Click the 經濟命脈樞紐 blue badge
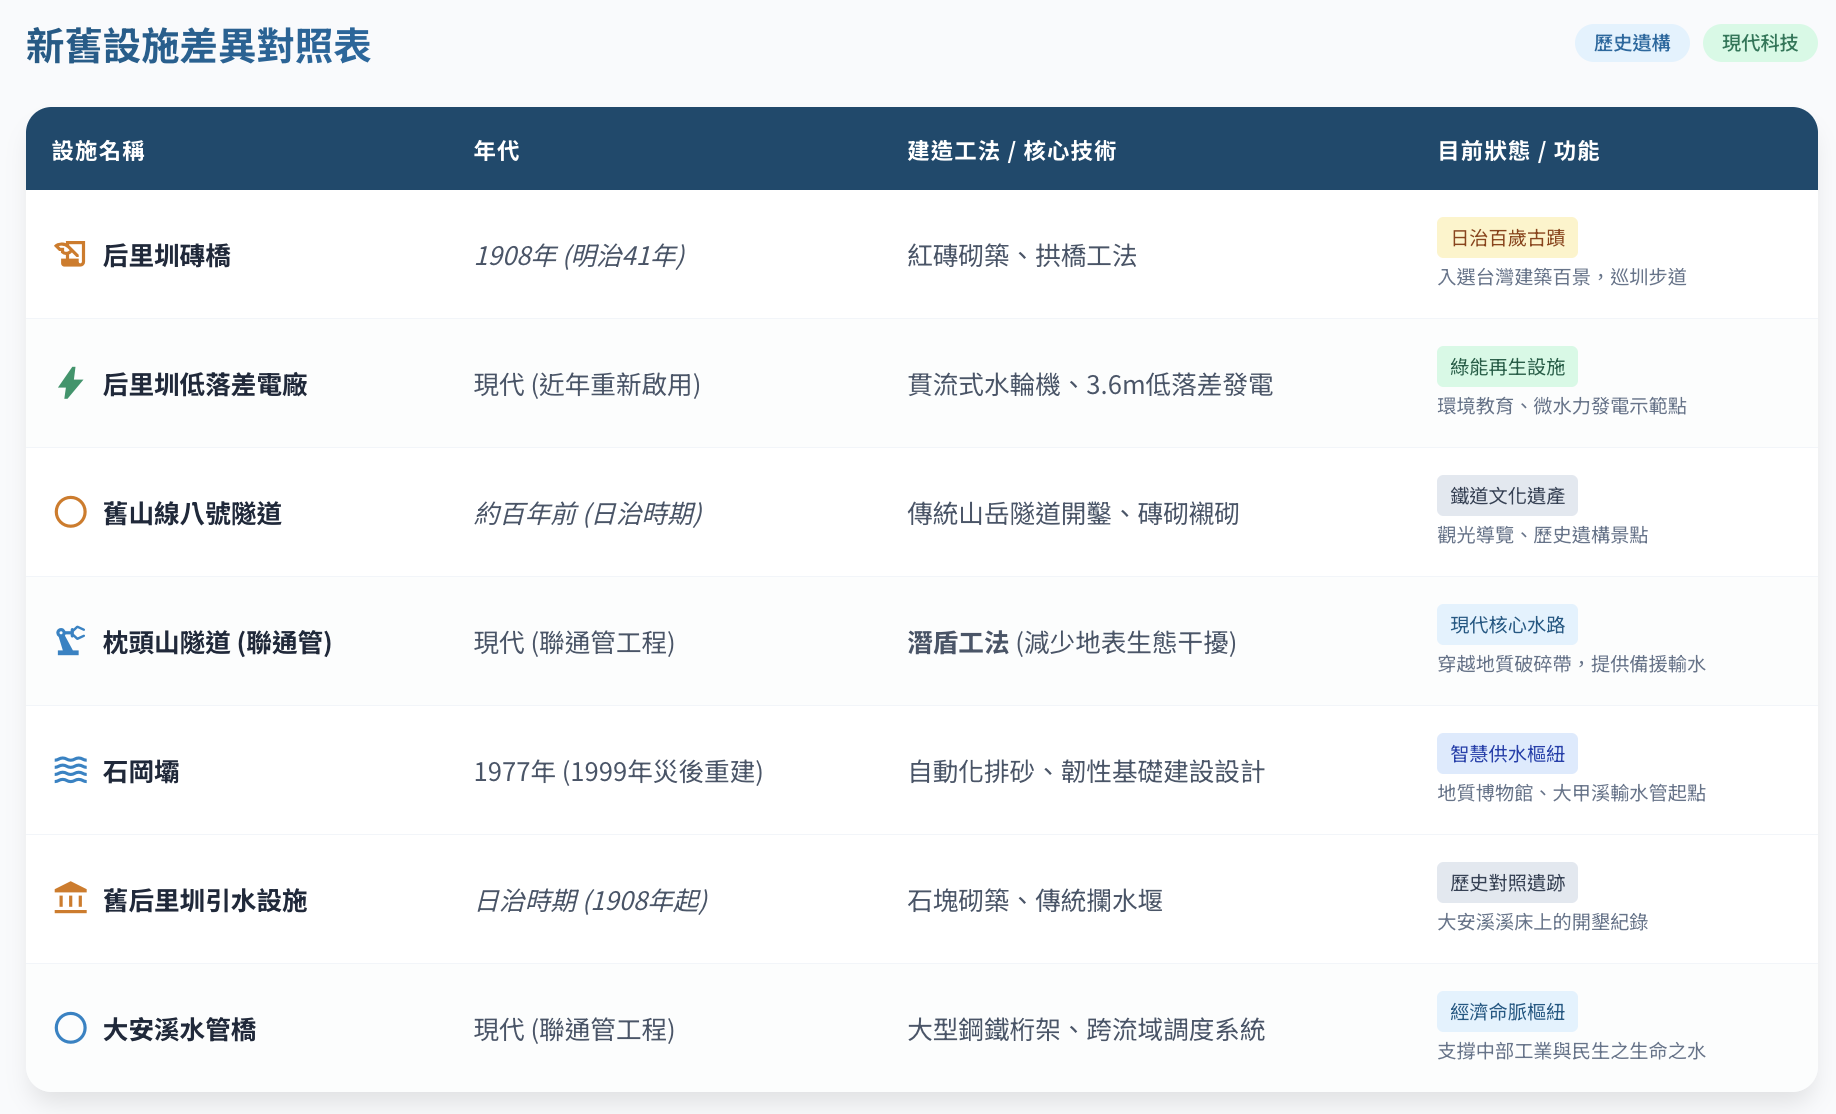1836x1114 pixels. tap(1508, 1011)
